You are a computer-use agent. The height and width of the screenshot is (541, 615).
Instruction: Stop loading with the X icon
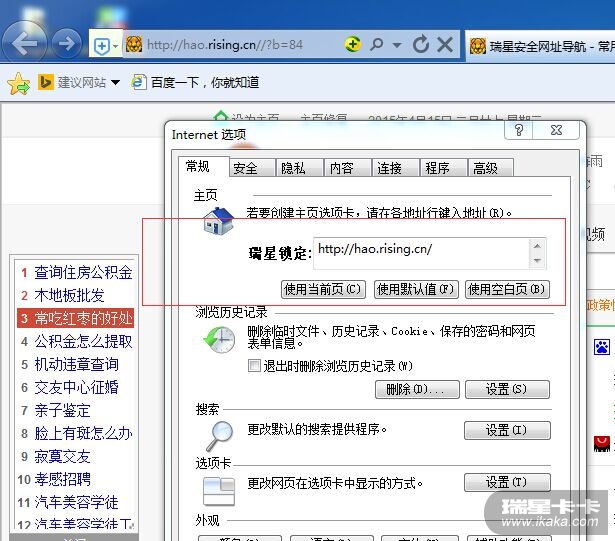445,44
